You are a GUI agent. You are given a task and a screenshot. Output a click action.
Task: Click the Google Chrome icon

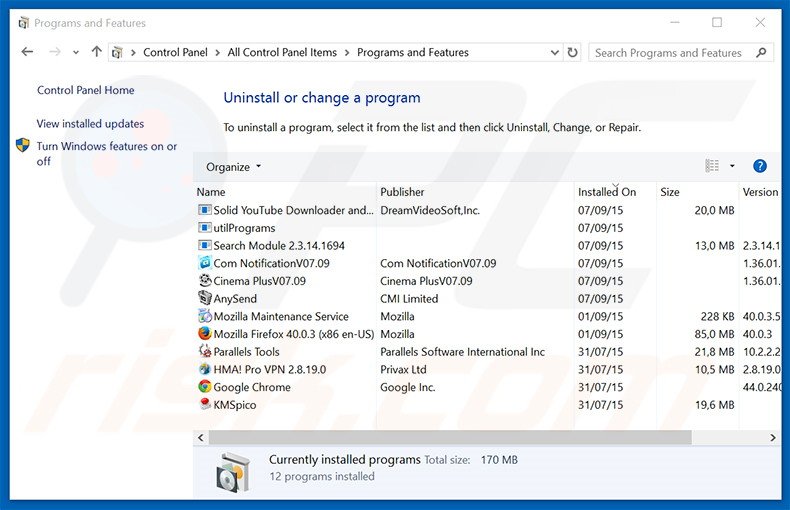[205, 387]
